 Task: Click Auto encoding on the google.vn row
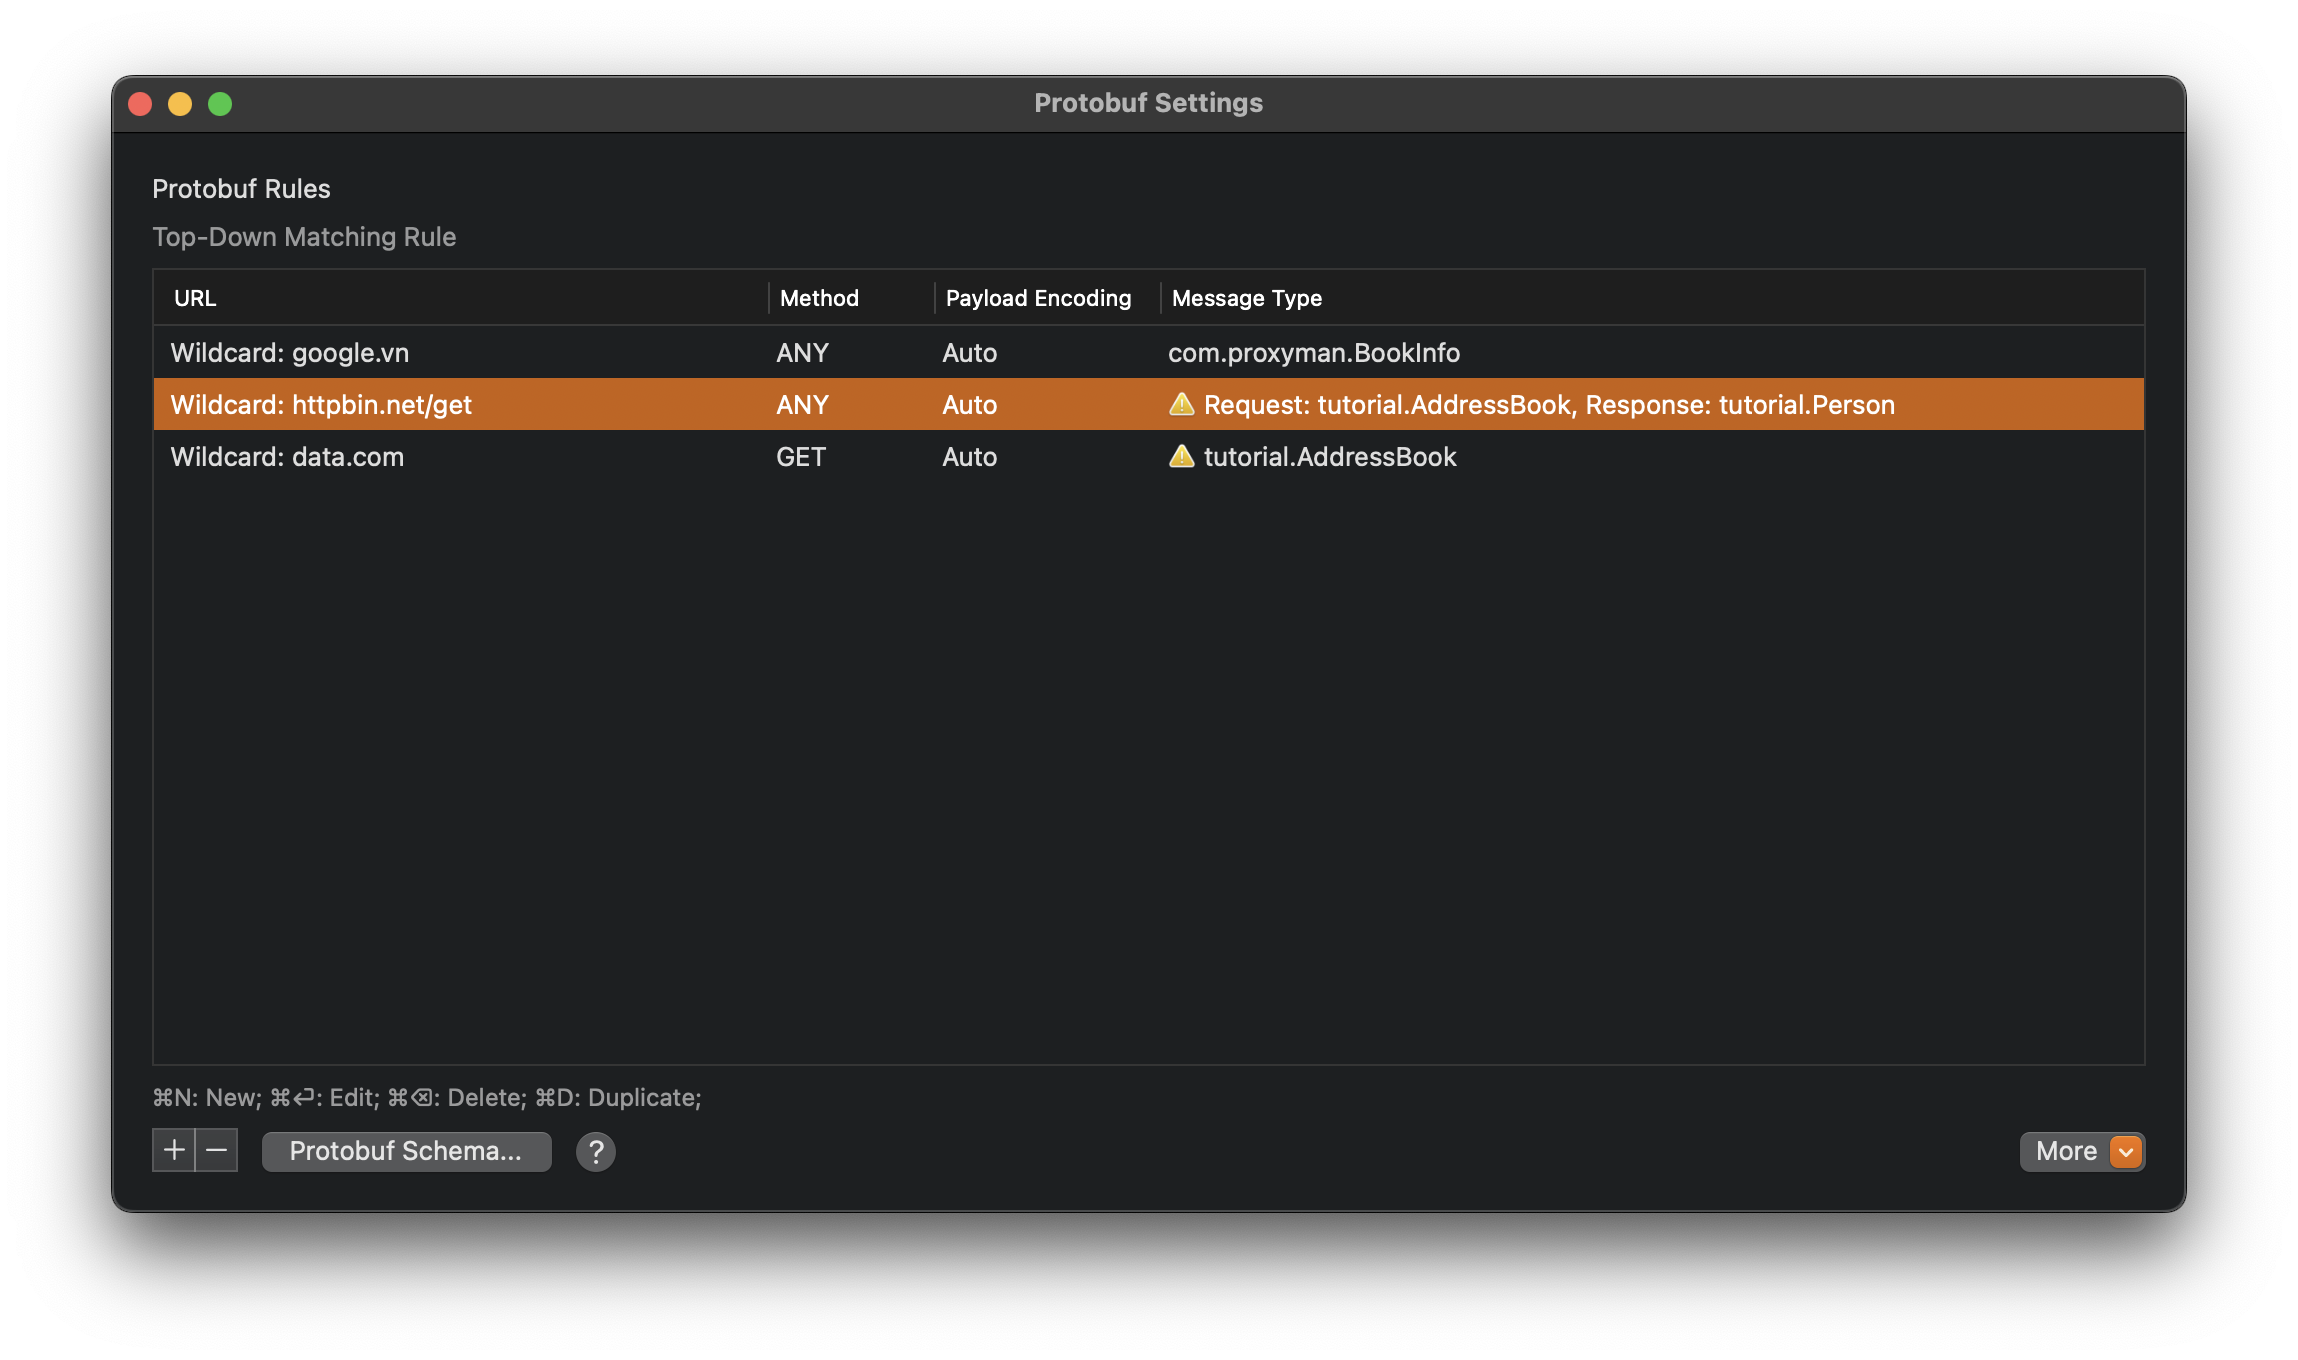pos(969,352)
